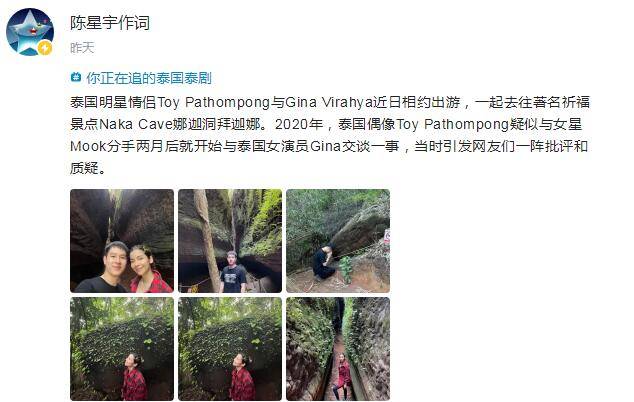Open username 陈星宇作词 profile
This screenshot has width=634, height=402.
[x=110, y=23]
